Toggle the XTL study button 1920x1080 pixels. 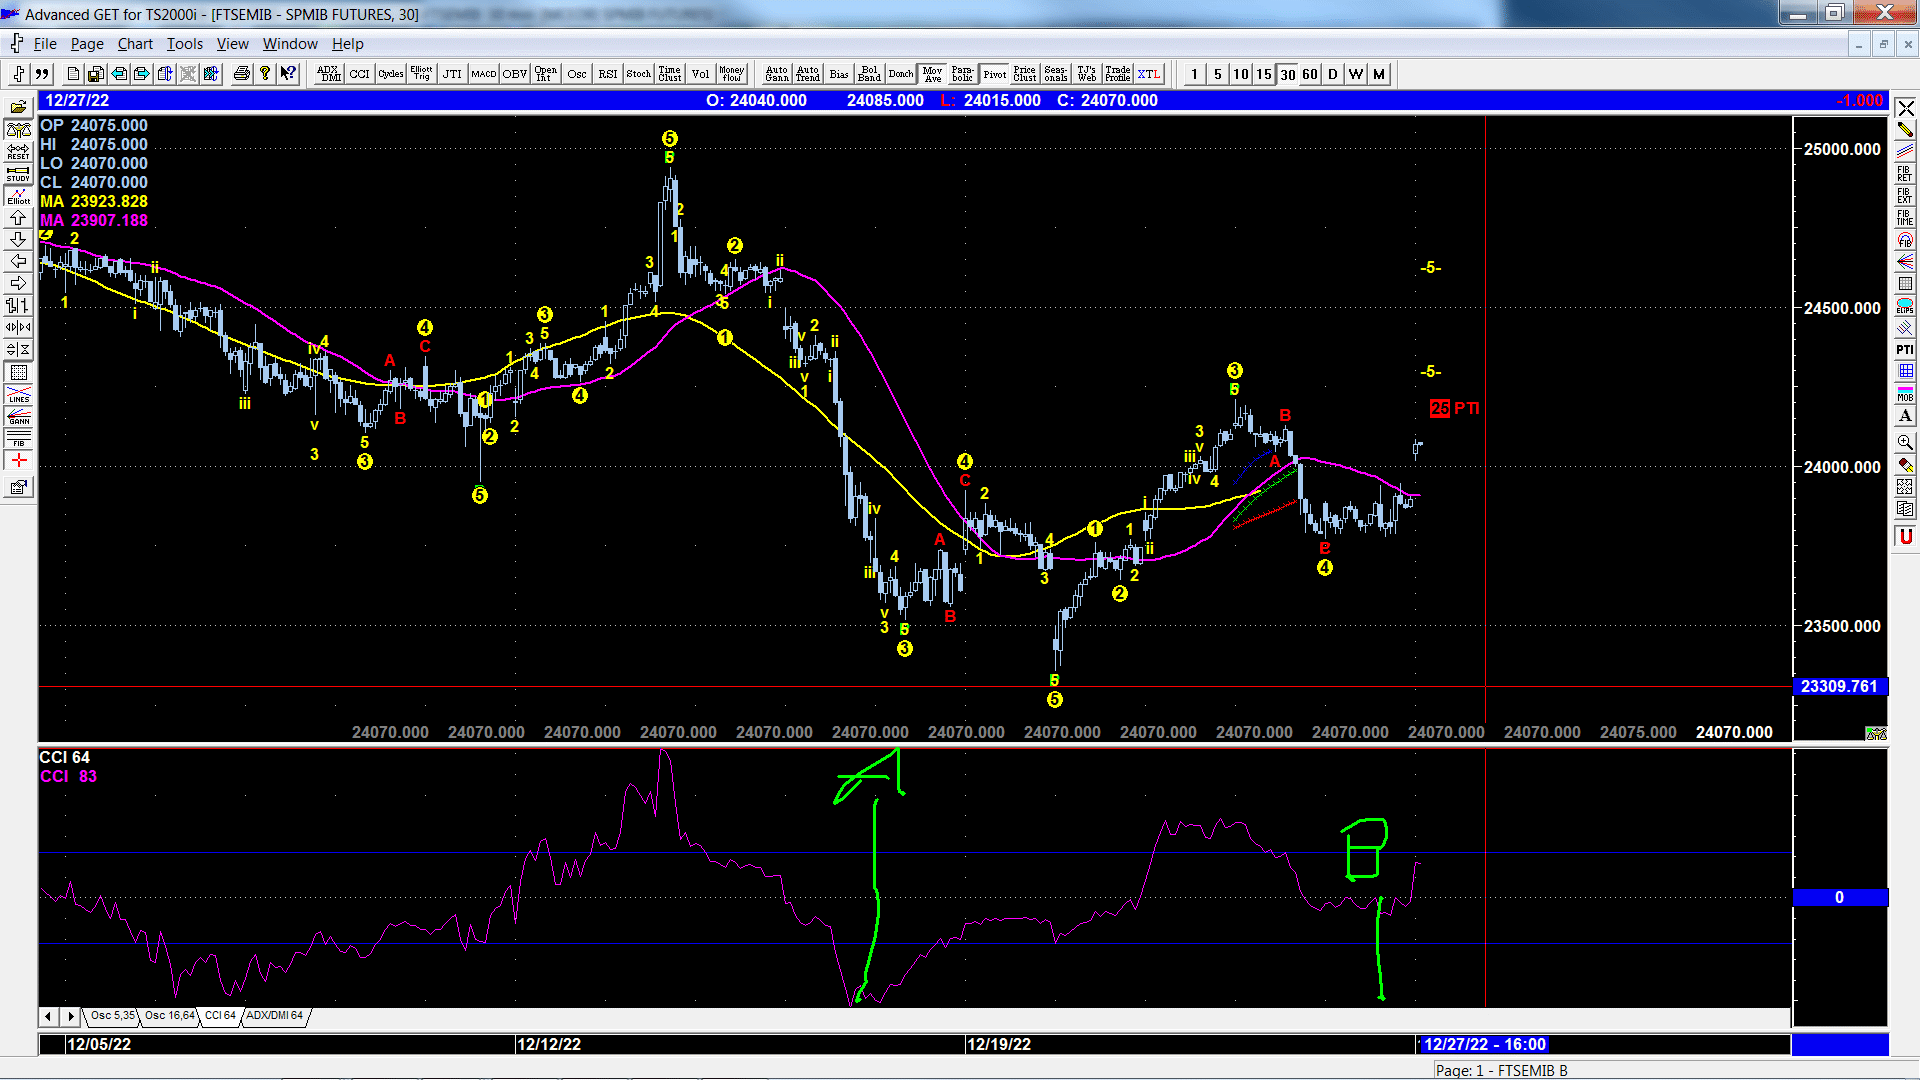click(1149, 74)
